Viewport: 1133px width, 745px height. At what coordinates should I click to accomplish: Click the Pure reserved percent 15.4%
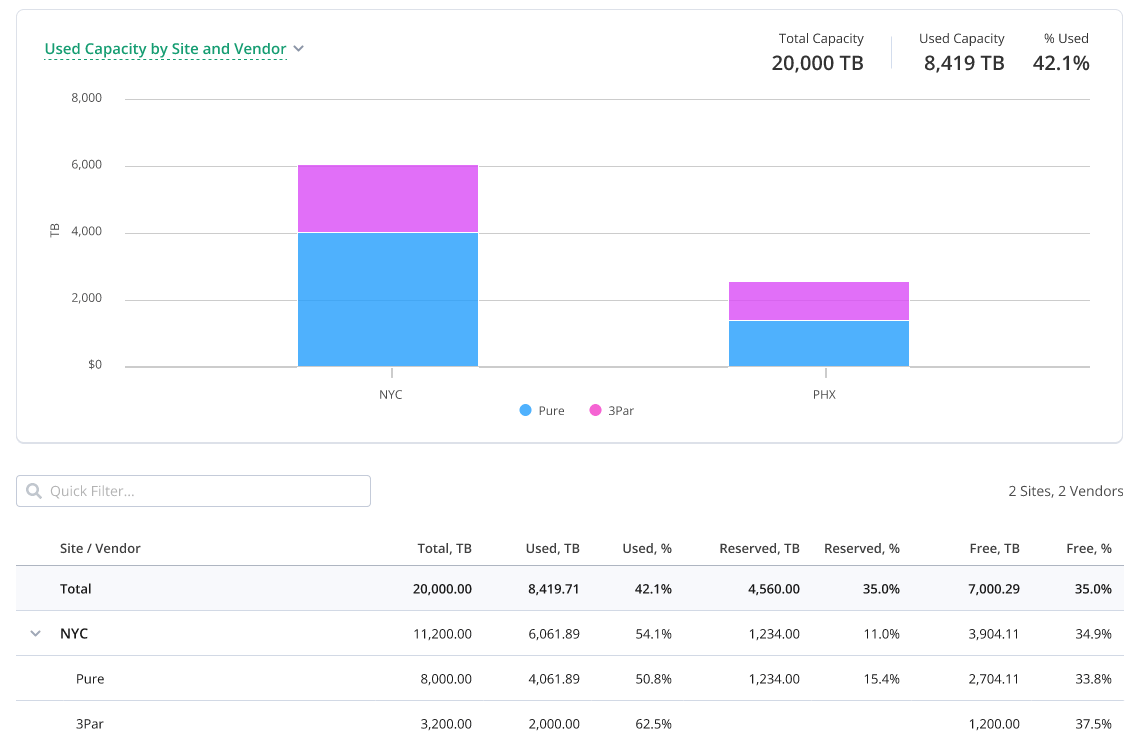(x=882, y=679)
